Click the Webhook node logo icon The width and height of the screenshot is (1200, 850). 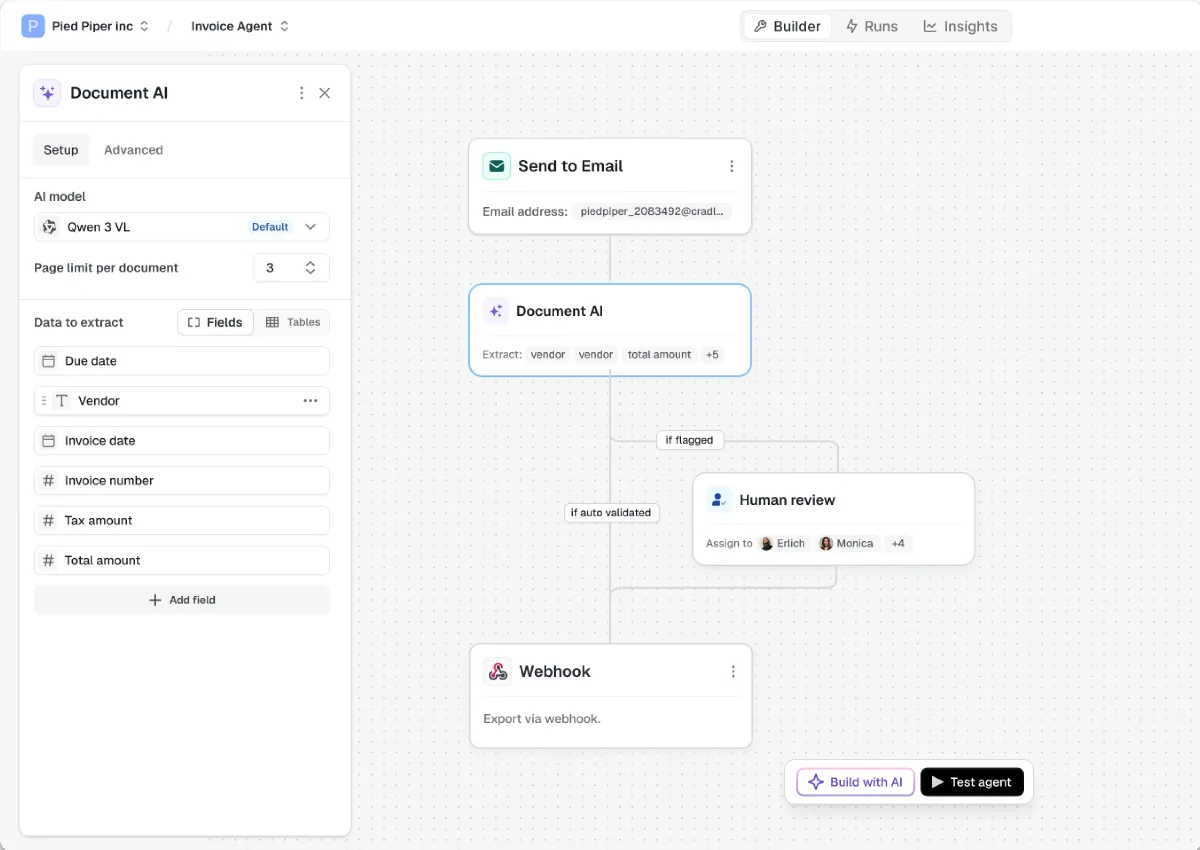pos(498,671)
